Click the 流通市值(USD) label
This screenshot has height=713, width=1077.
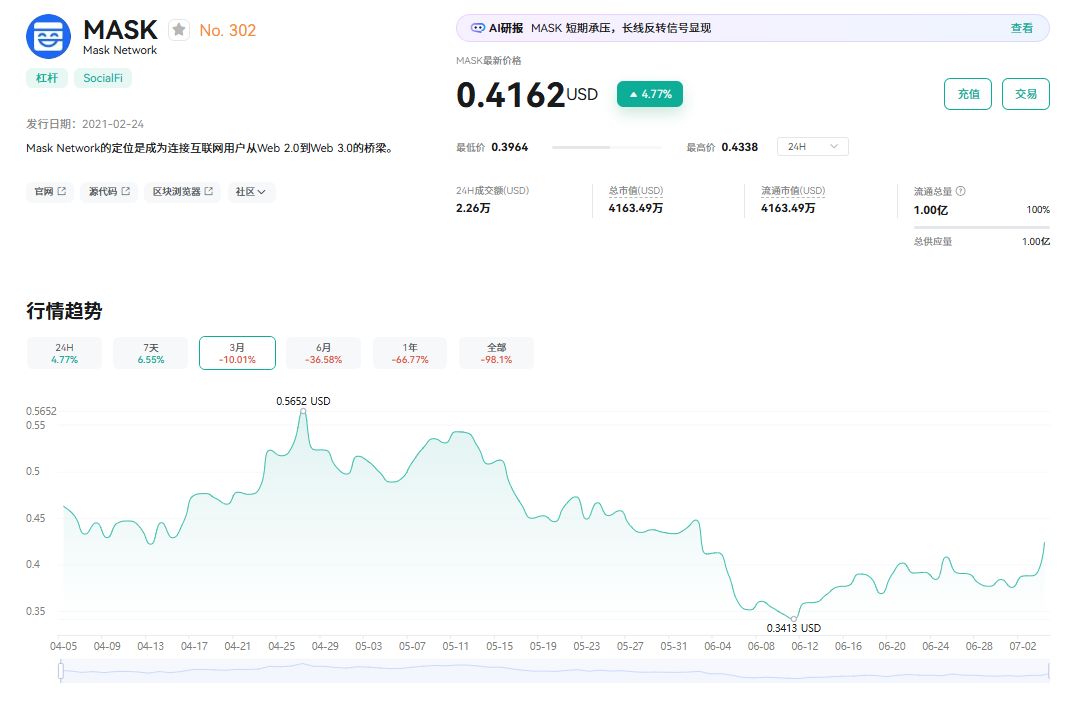click(x=793, y=190)
